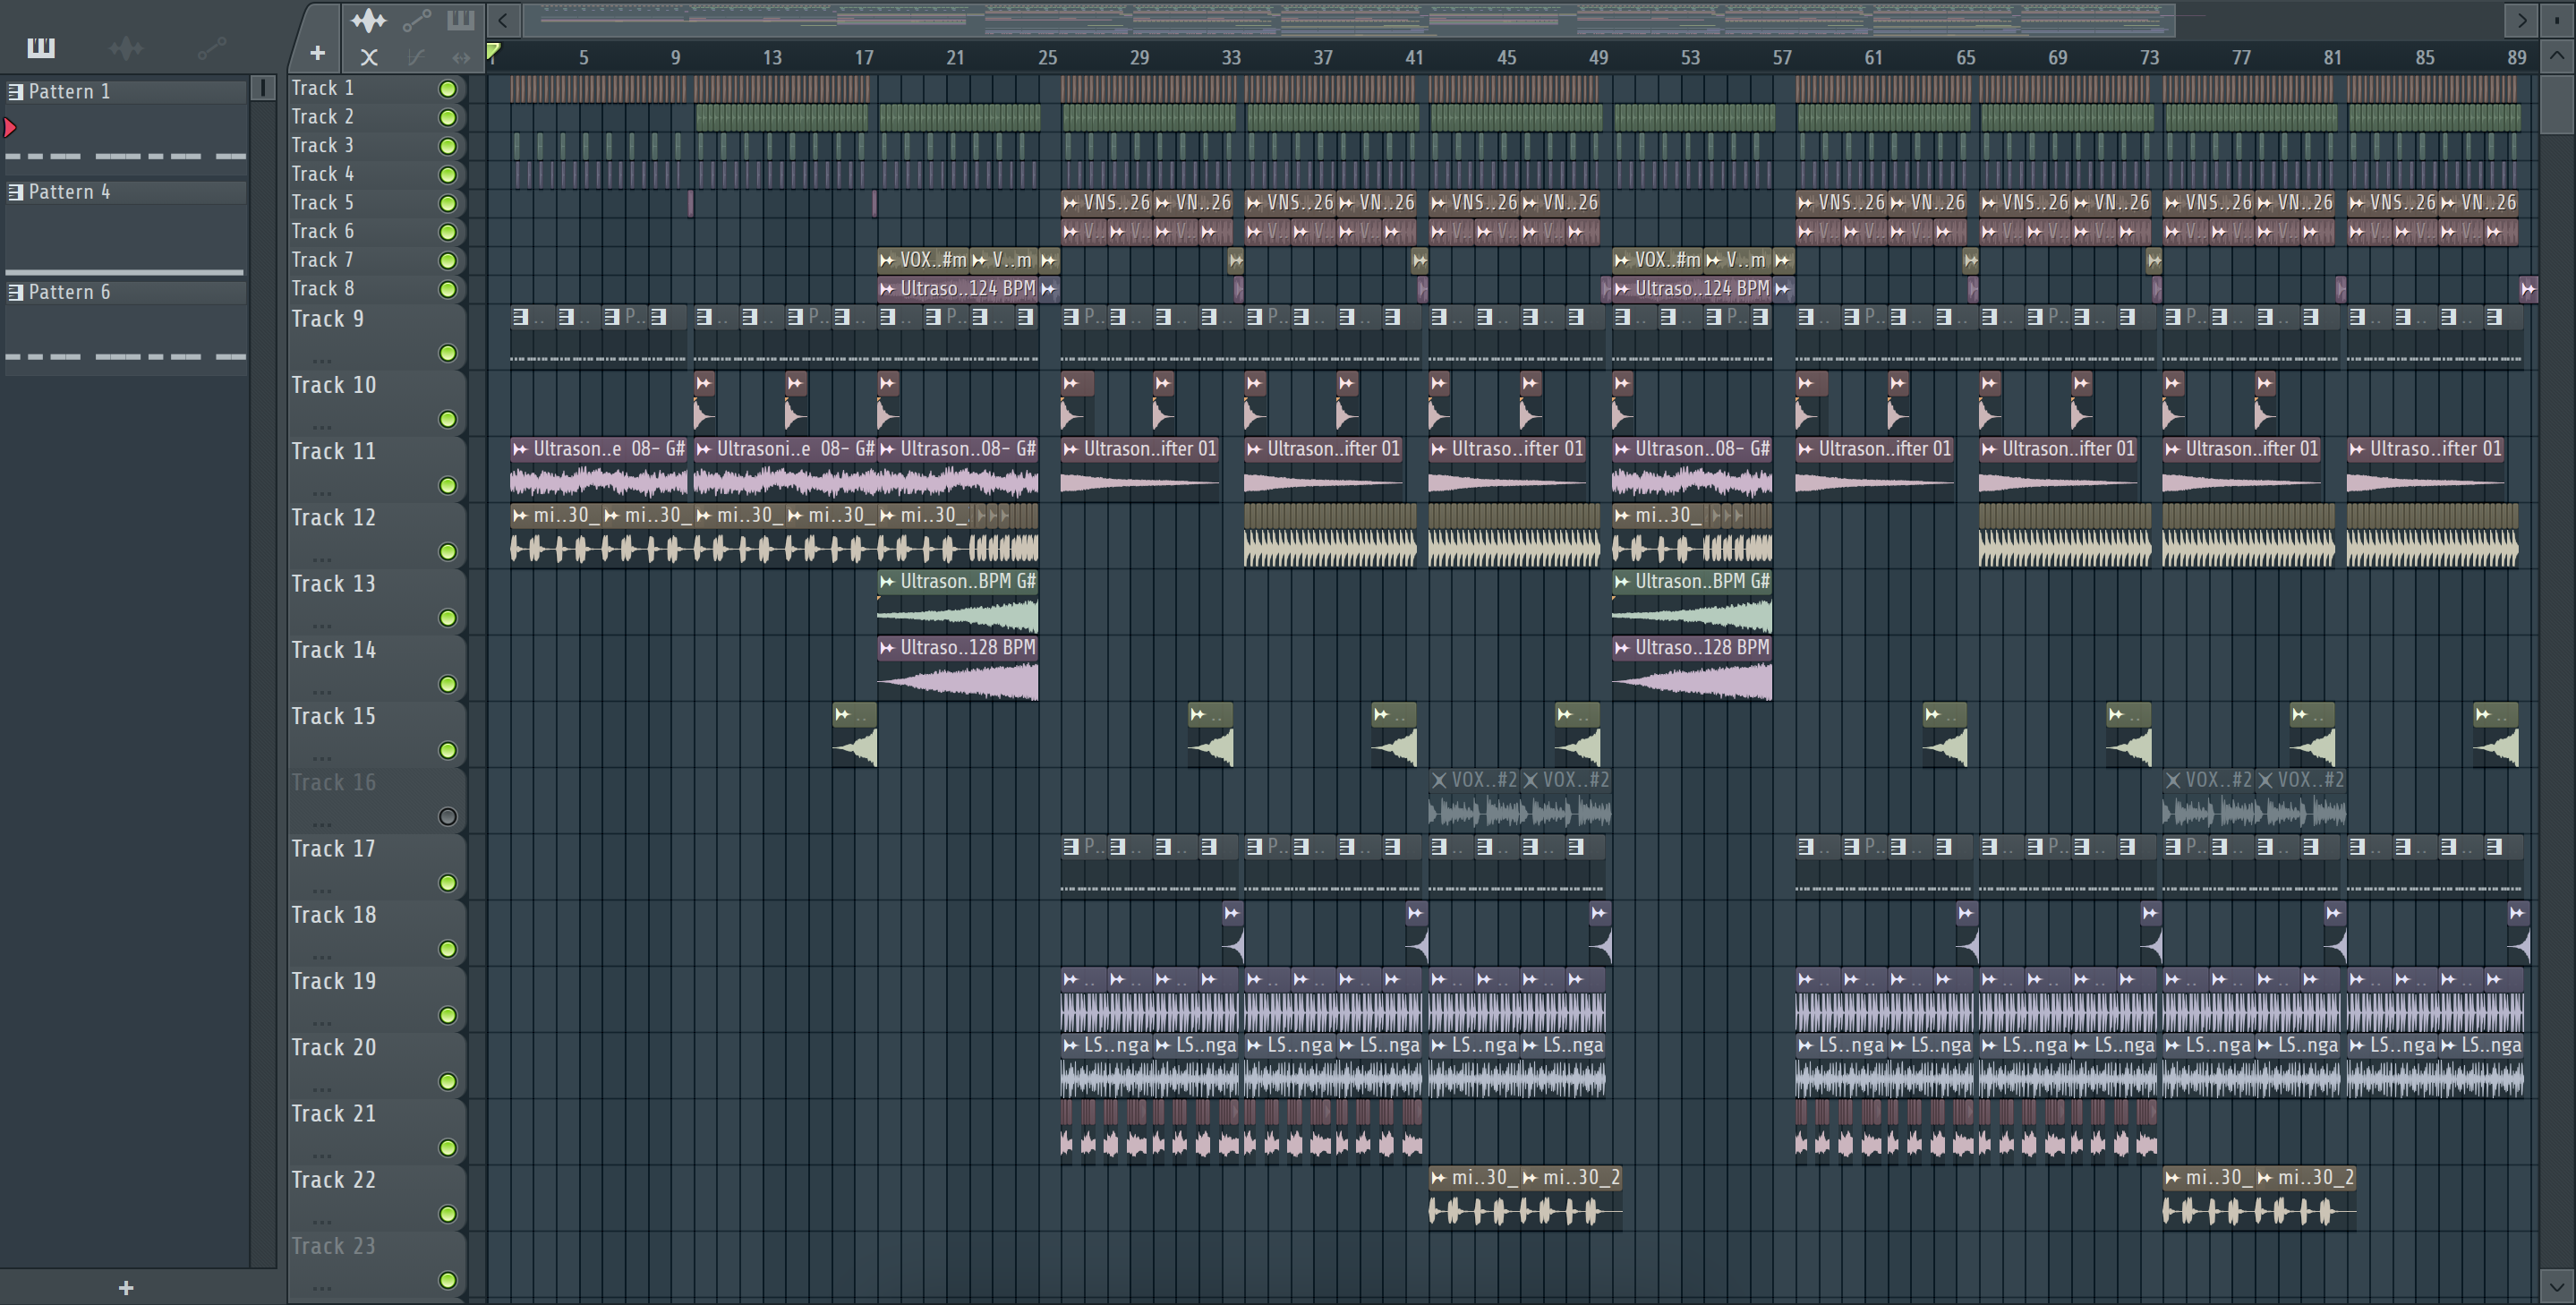Click the plus button left of the playlist focus icons

click(x=317, y=54)
